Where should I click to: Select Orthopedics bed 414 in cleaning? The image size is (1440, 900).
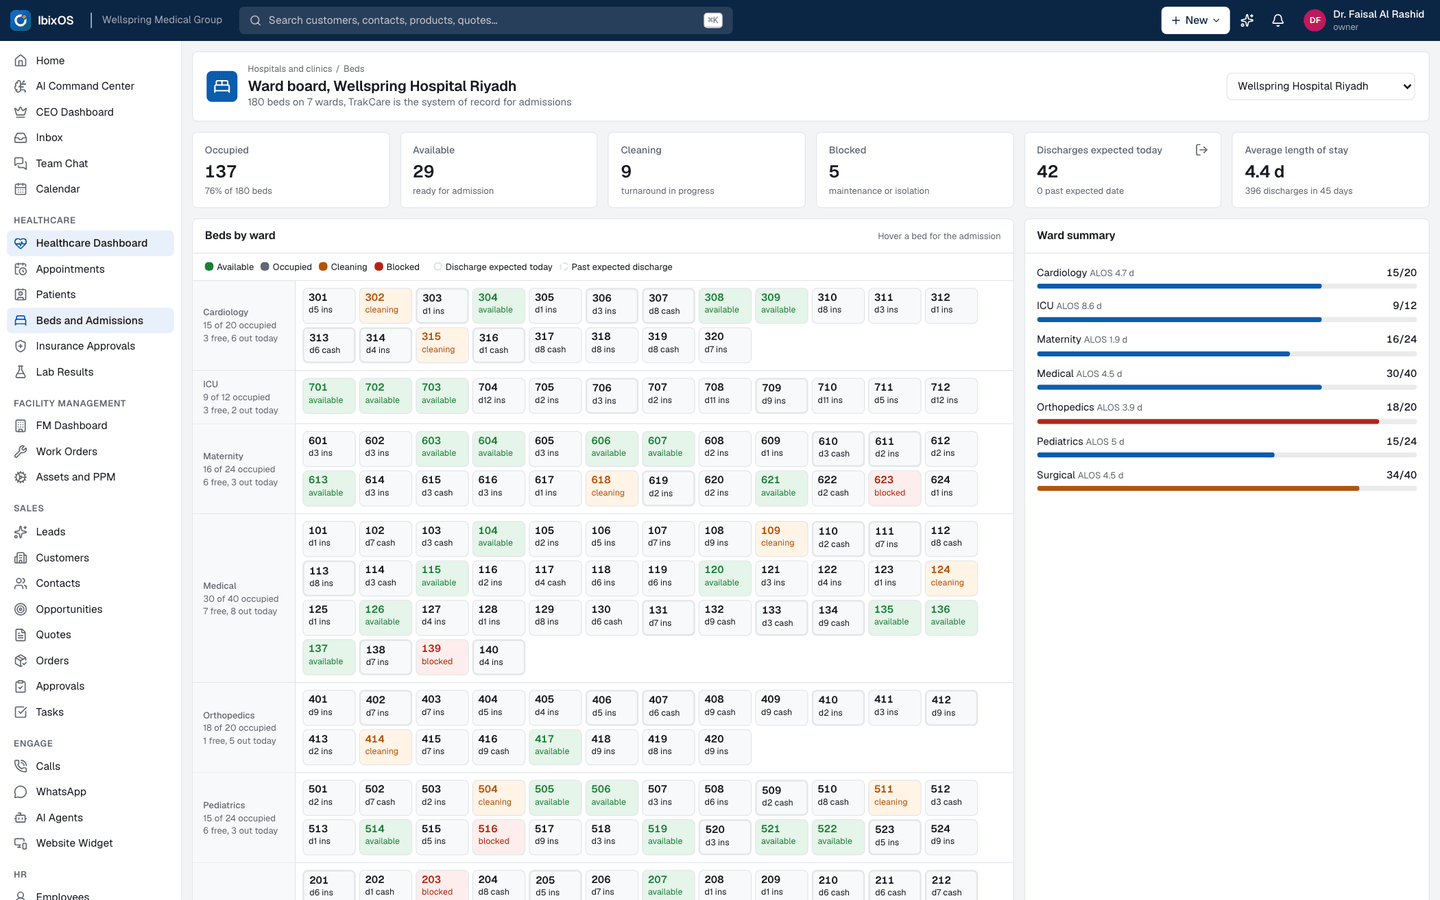(x=385, y=746)
